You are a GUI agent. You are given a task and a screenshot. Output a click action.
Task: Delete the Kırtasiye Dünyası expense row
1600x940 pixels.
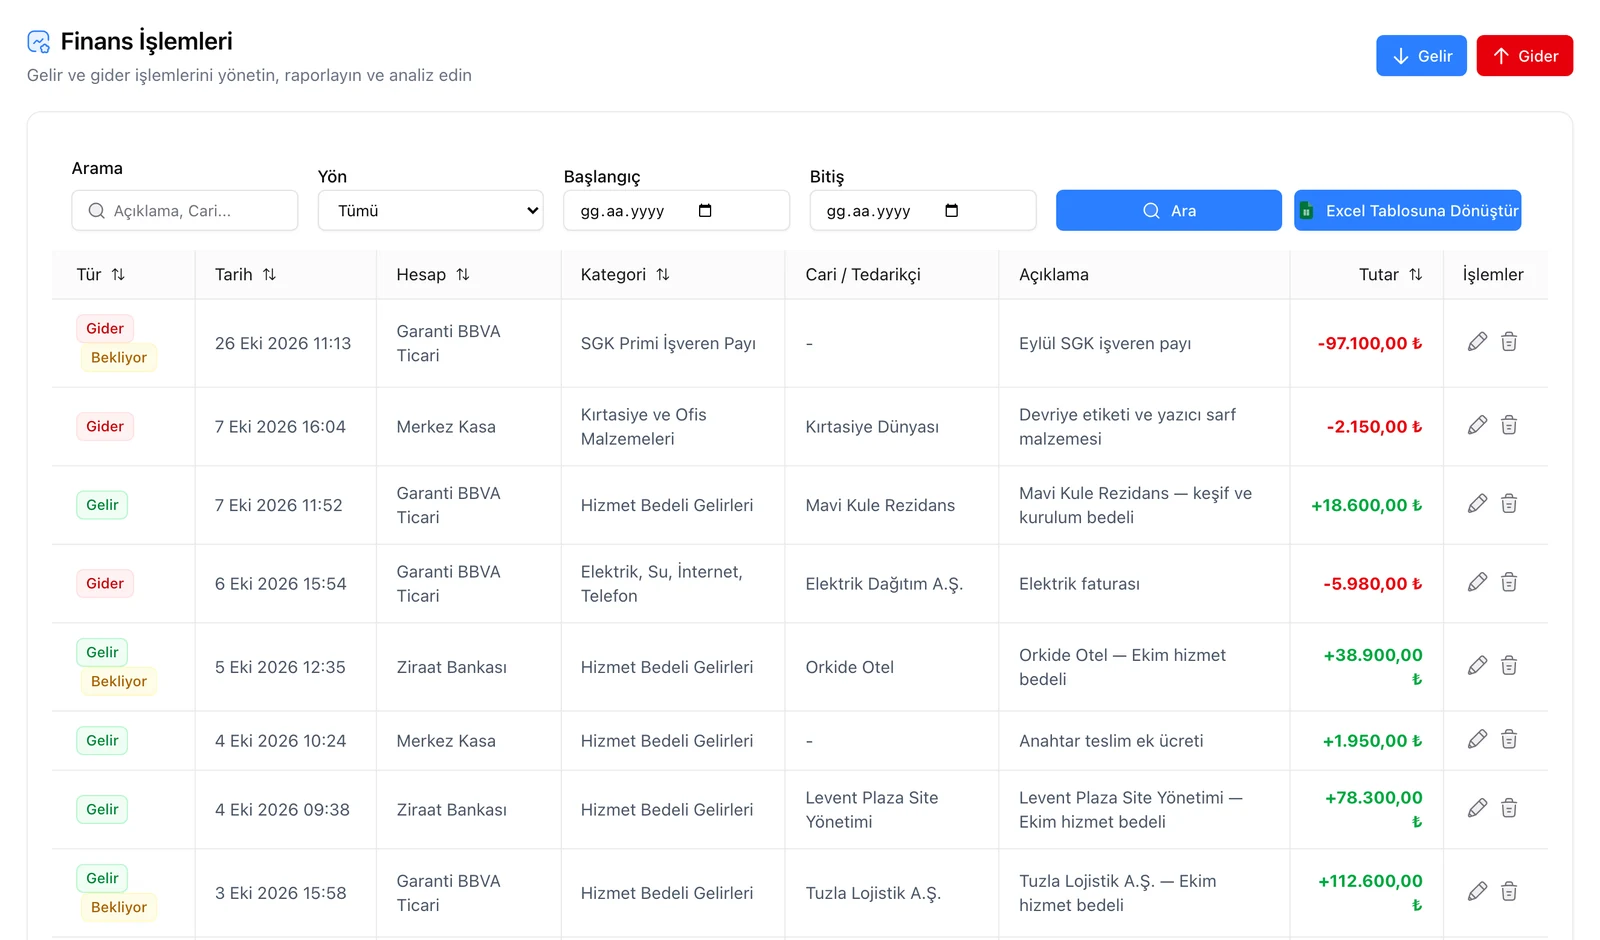point(1509,425)
